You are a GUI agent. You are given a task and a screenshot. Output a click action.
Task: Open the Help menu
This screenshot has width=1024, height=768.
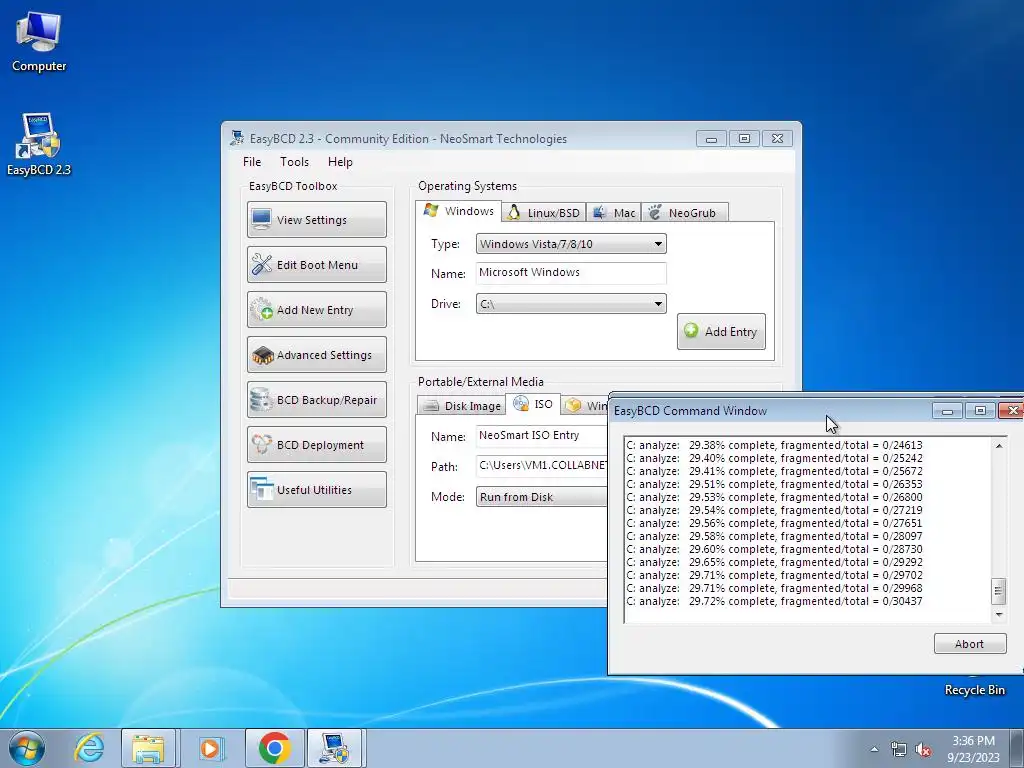click(x=340, y=162)
